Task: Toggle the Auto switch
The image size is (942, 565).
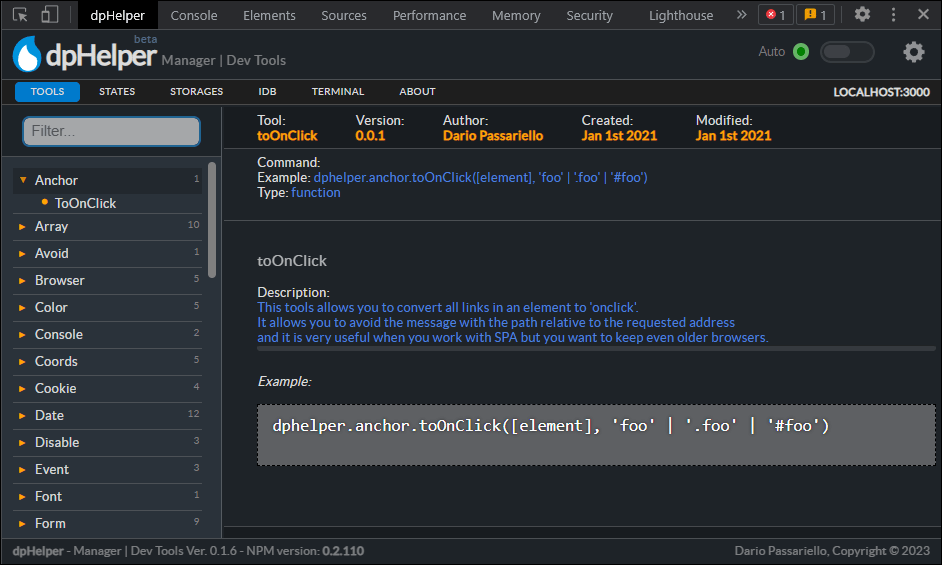Action: point(847,52)
